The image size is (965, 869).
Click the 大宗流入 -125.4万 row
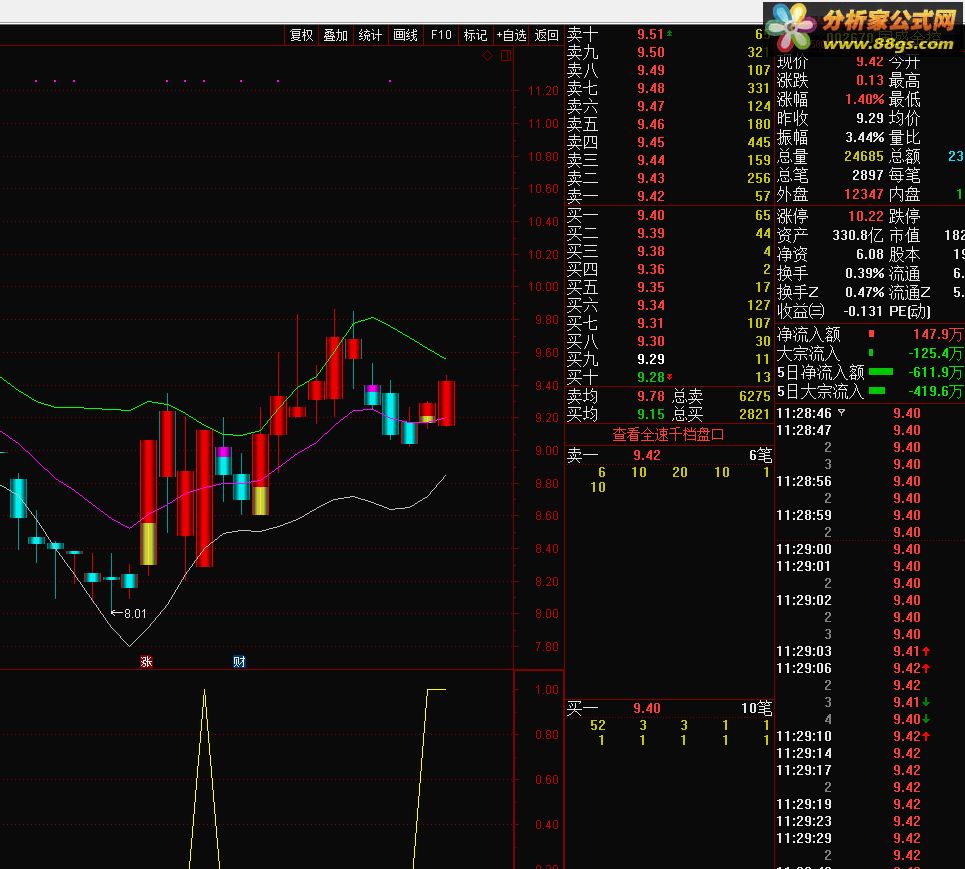point(870,353)
